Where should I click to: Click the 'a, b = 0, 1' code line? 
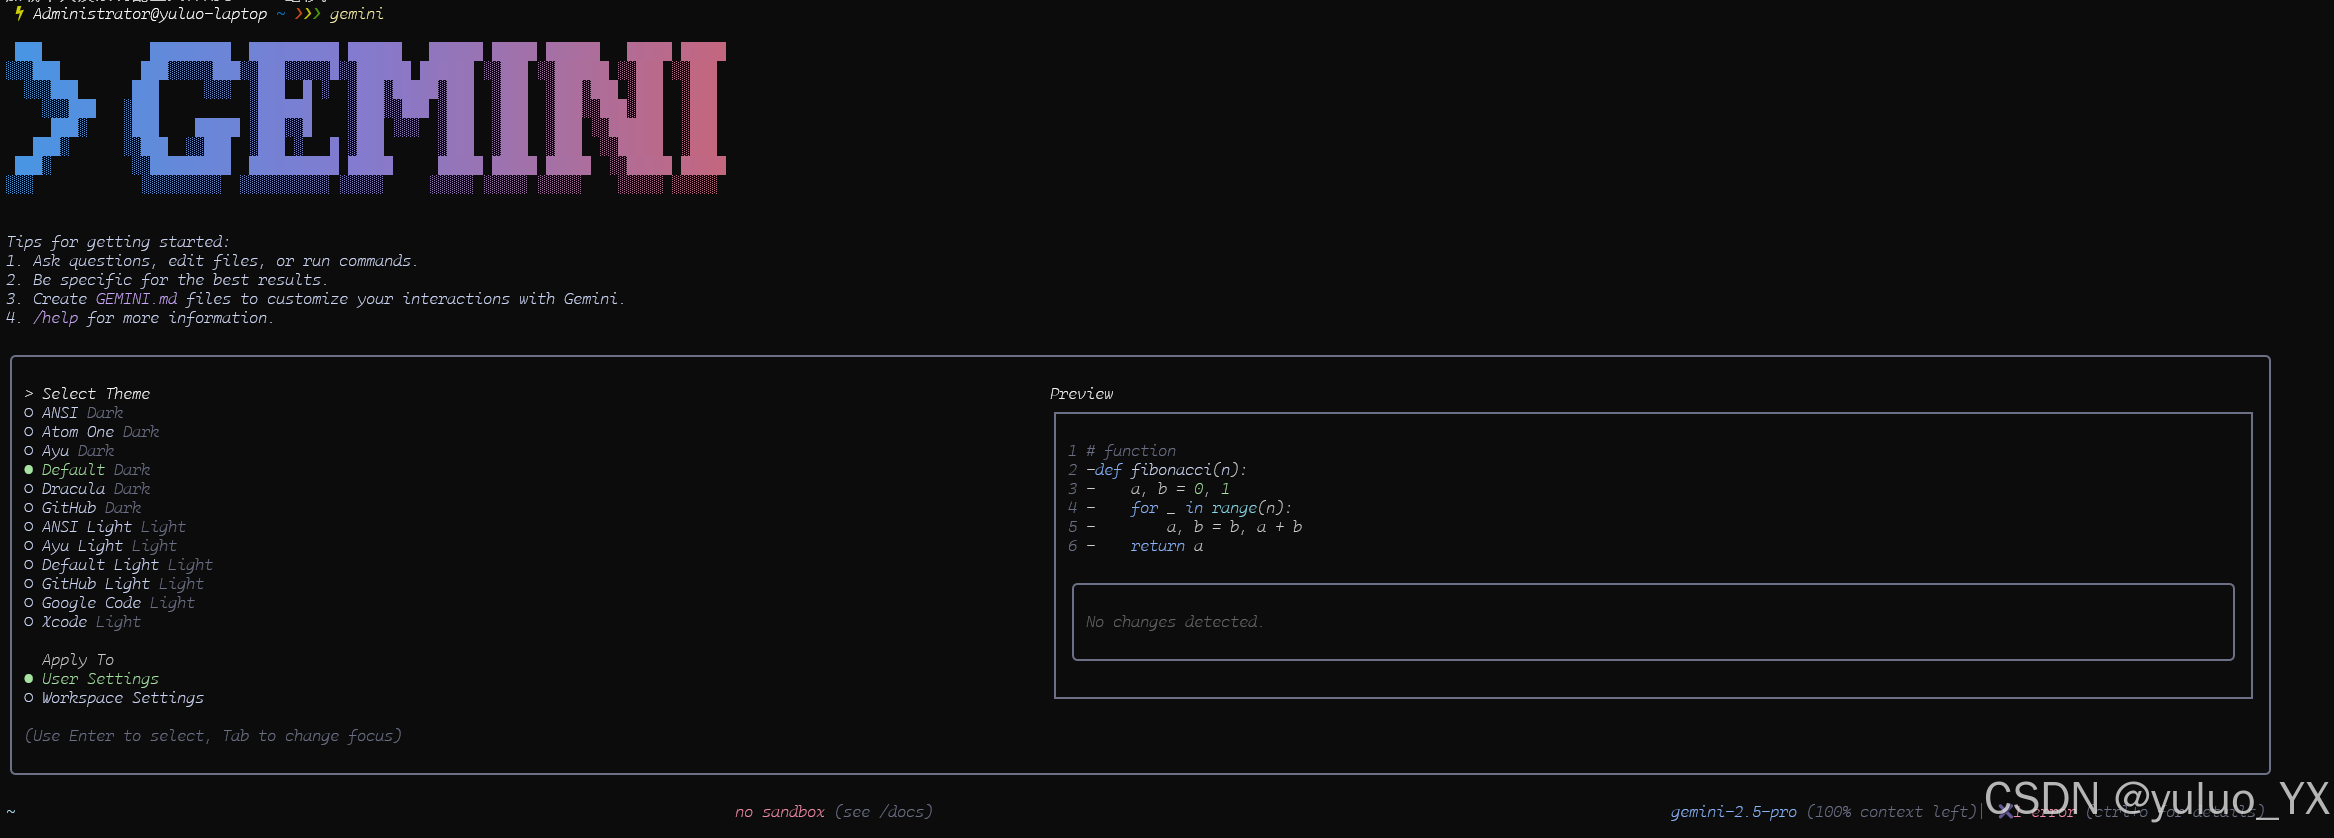[x=1180, y=489]
